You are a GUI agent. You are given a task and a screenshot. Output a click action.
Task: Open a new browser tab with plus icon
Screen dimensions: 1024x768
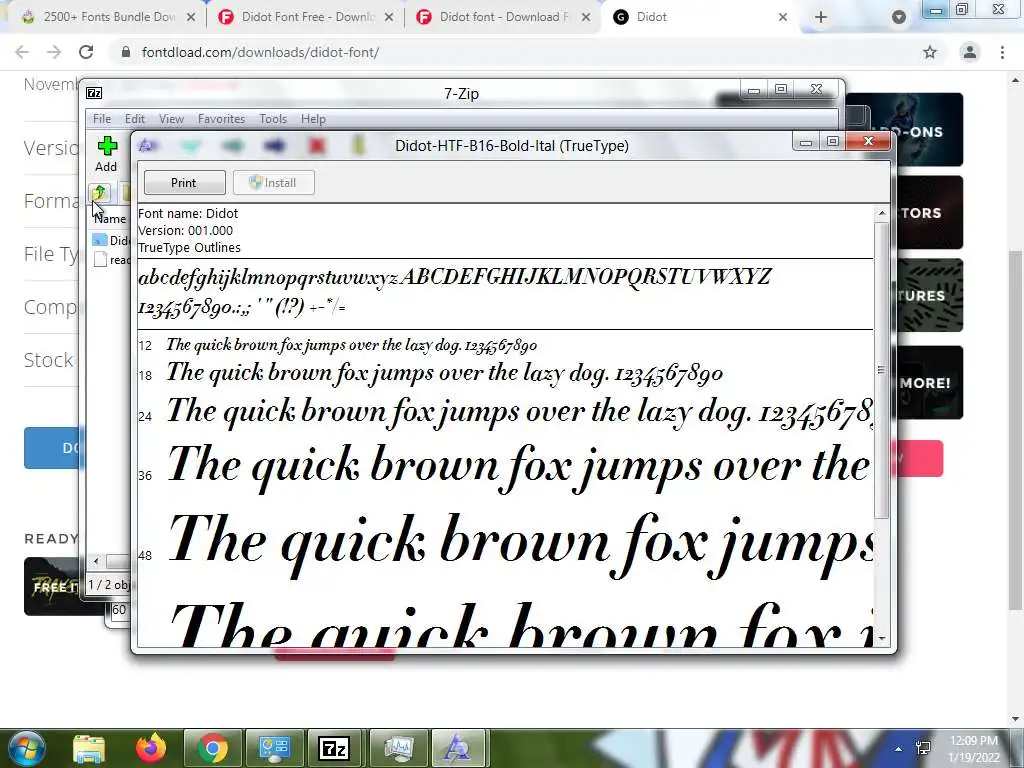click(x=821, y=17)
